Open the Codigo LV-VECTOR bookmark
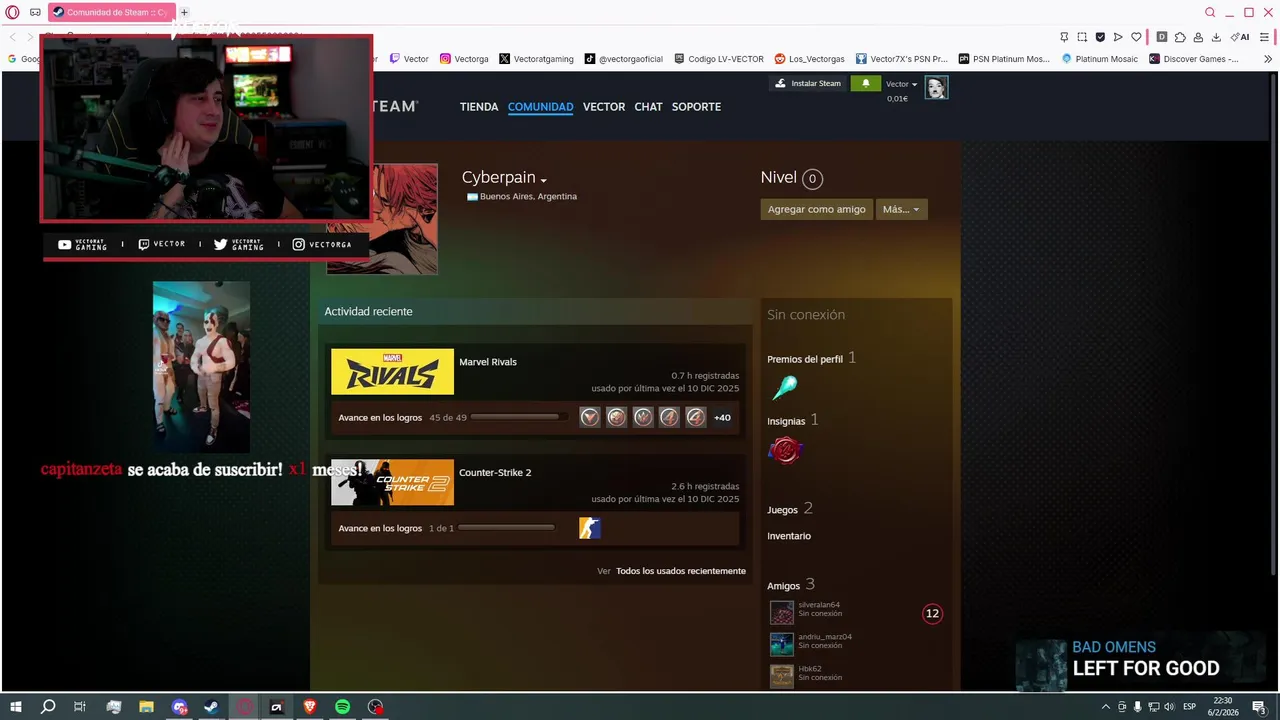This screenshot has width=1280, height=720. [719, 59]
